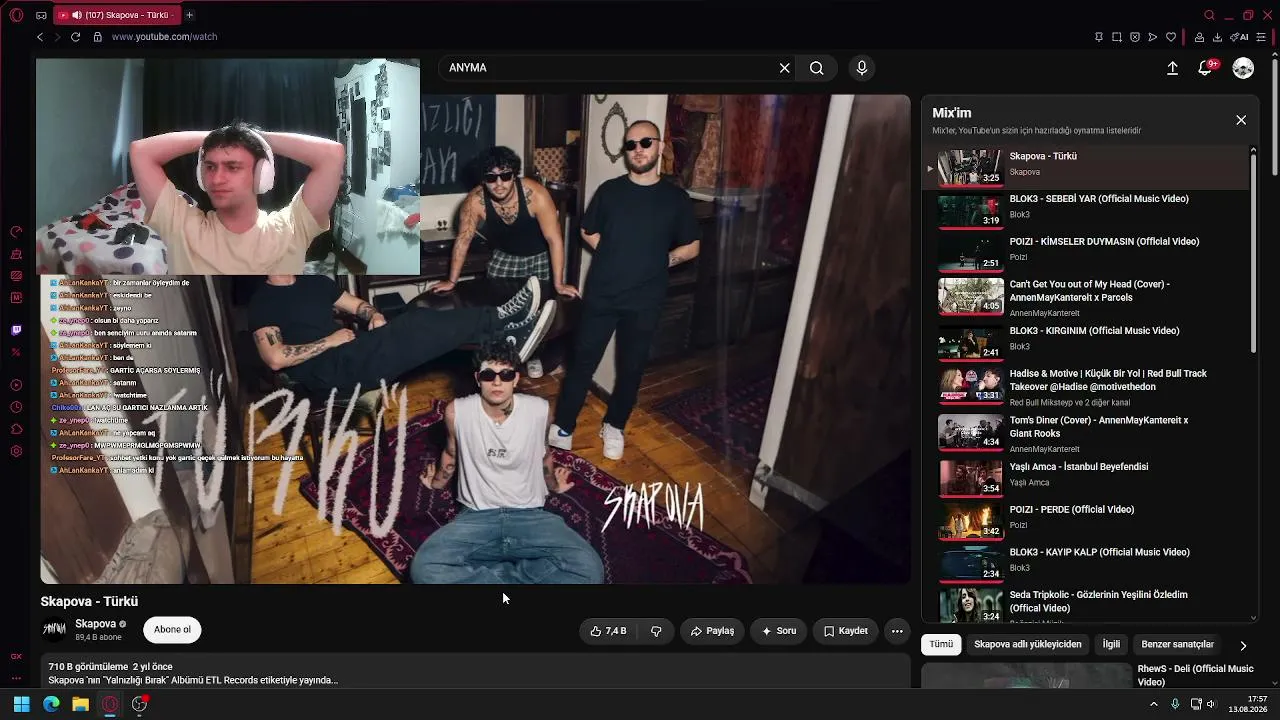Go back to the previous page
Image resolution: width=1280 pixels, height=720 pixels.
(x=40, y=37)
